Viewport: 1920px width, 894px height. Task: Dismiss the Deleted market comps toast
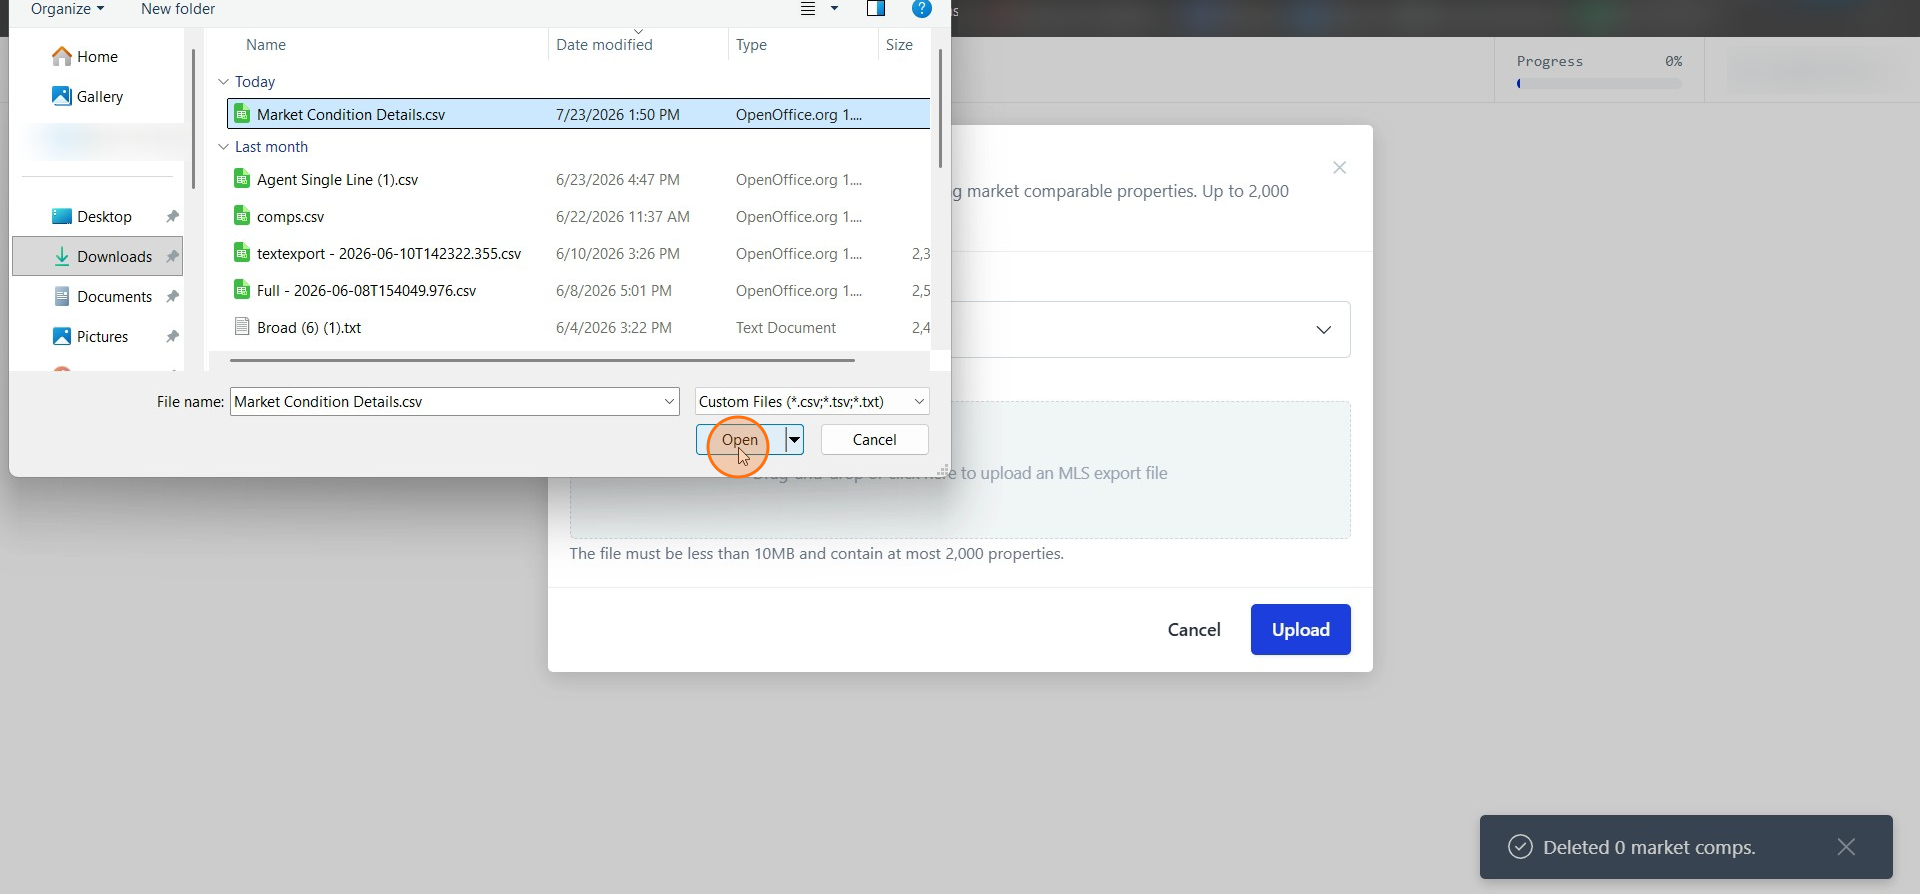point(1846,847)
